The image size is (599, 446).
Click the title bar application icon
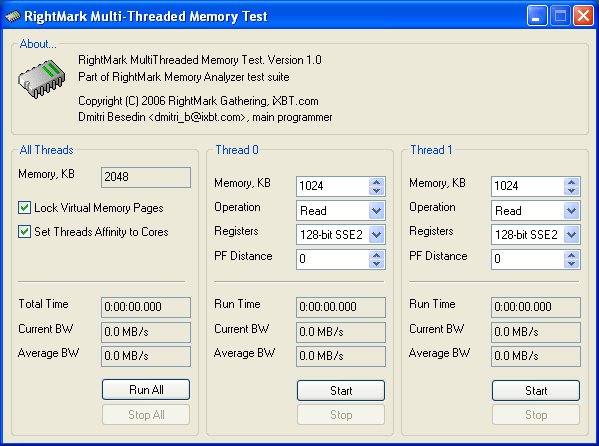click(13, 16)
